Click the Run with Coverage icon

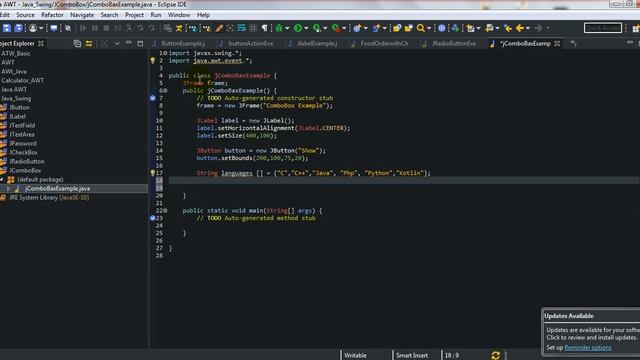point(317,28)
